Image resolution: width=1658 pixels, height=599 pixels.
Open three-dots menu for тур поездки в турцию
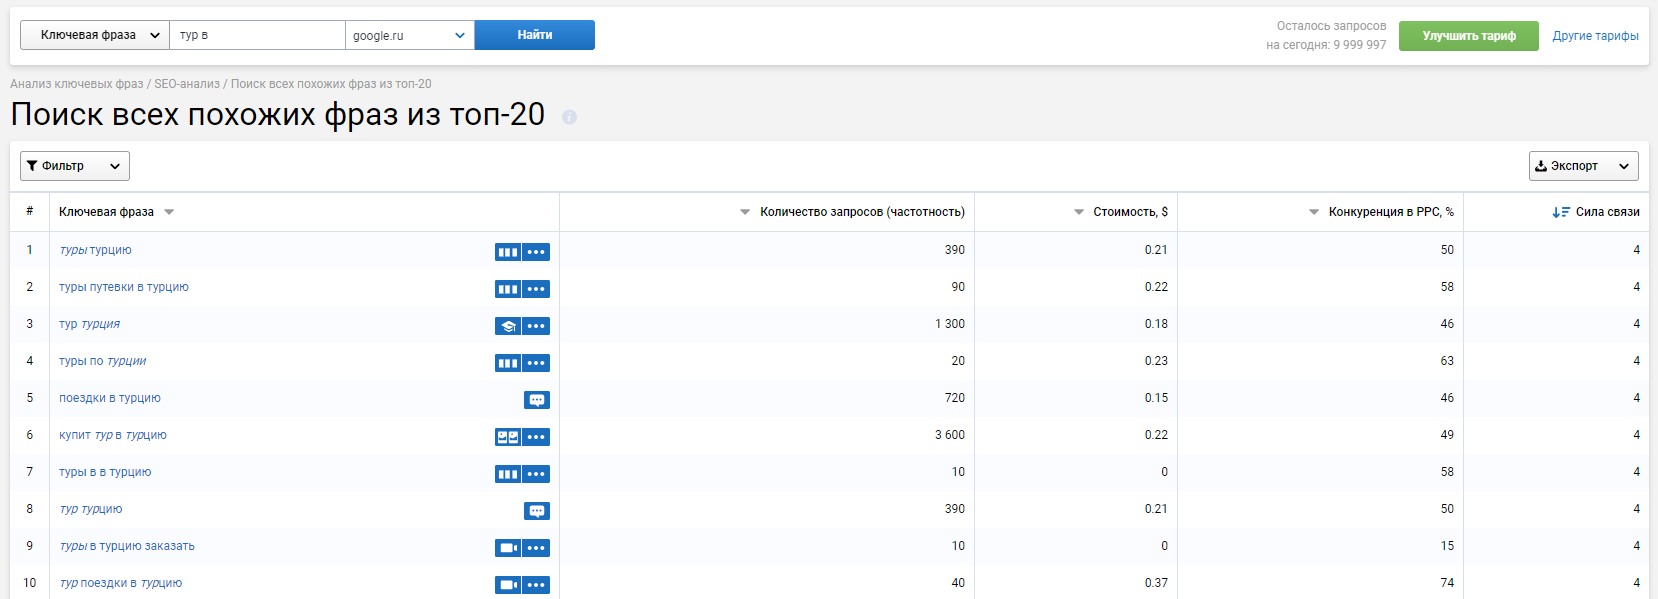536,585
